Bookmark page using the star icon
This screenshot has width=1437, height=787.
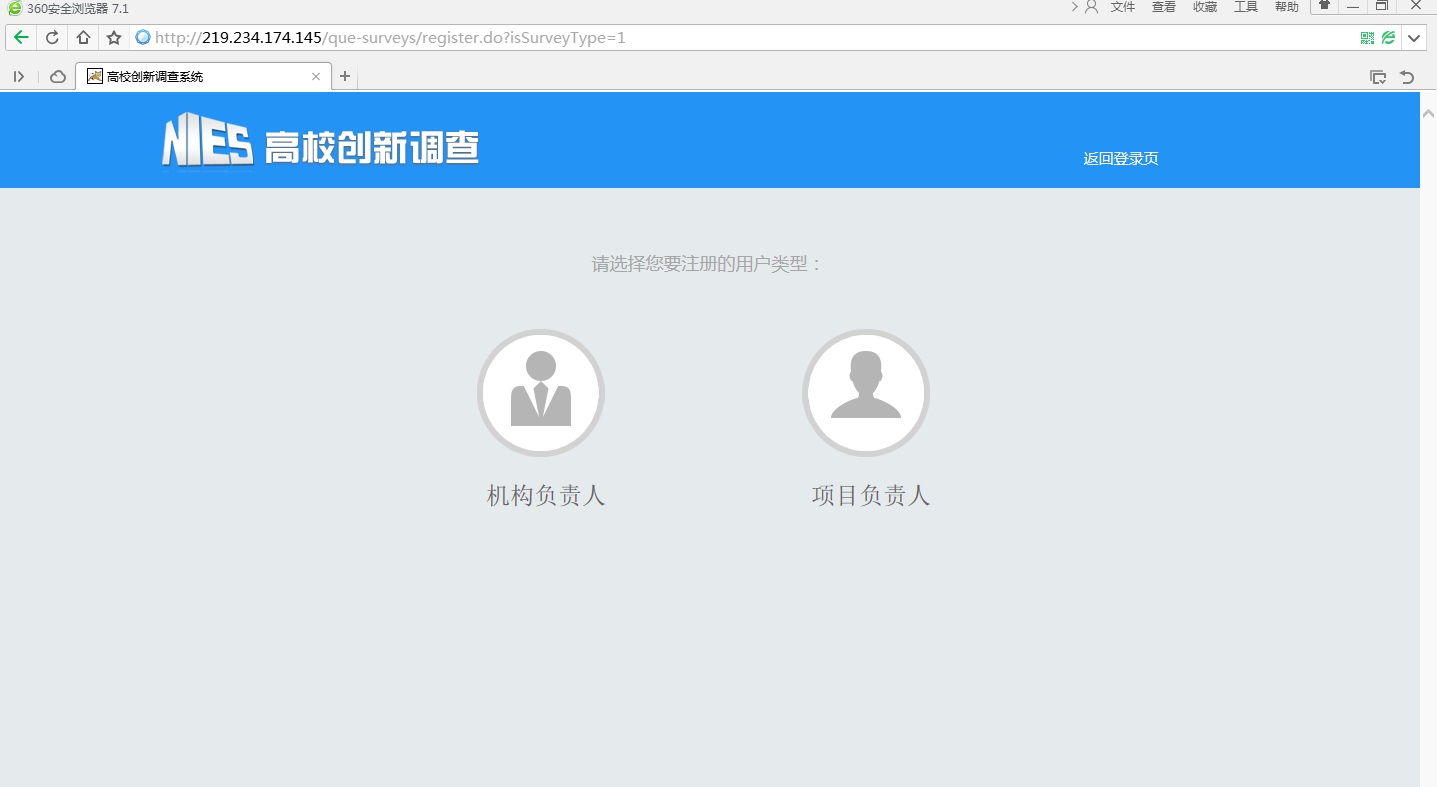[114, 37]
